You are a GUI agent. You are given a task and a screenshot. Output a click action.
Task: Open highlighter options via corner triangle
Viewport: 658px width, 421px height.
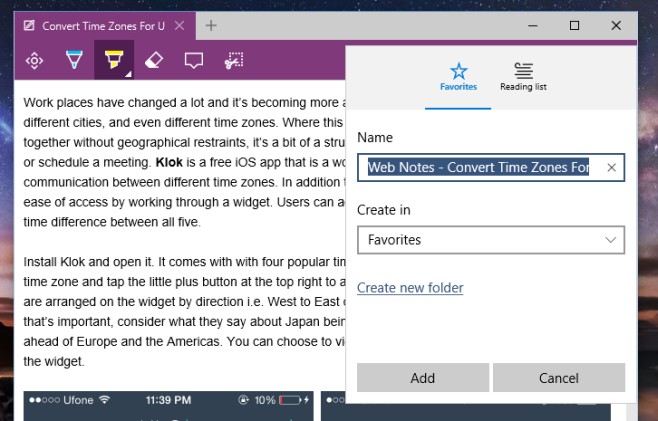[129, 74]
